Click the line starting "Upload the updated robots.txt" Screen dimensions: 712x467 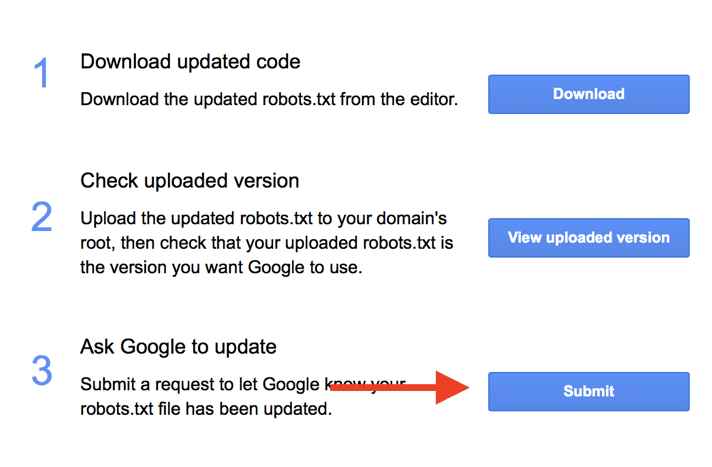click(x=272, y=218)
